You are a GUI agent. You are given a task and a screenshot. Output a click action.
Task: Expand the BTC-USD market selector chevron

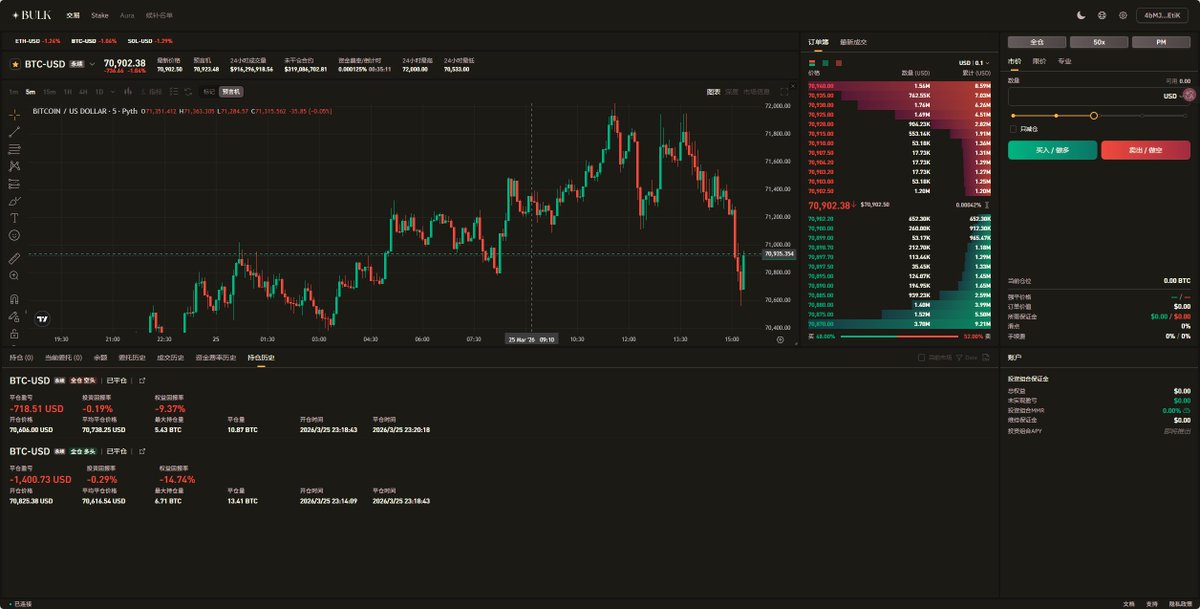(93, 64)
